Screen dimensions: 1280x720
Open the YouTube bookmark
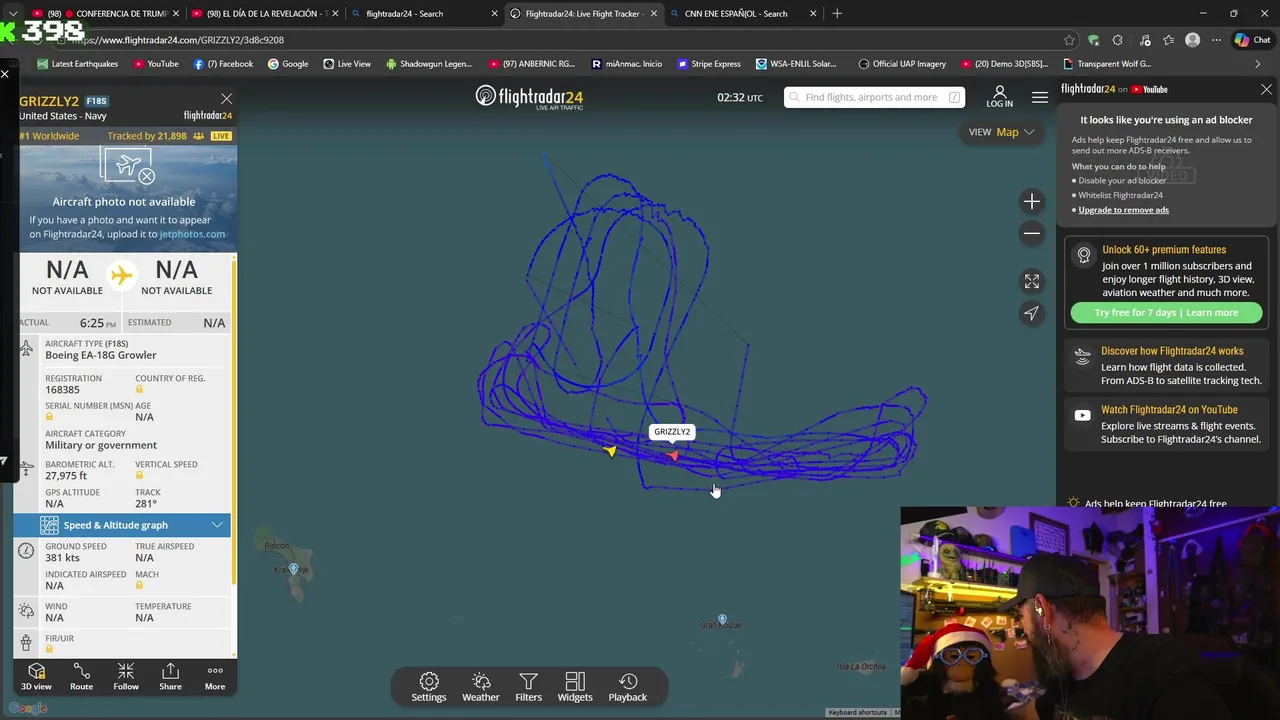click(x=155, y=64)
